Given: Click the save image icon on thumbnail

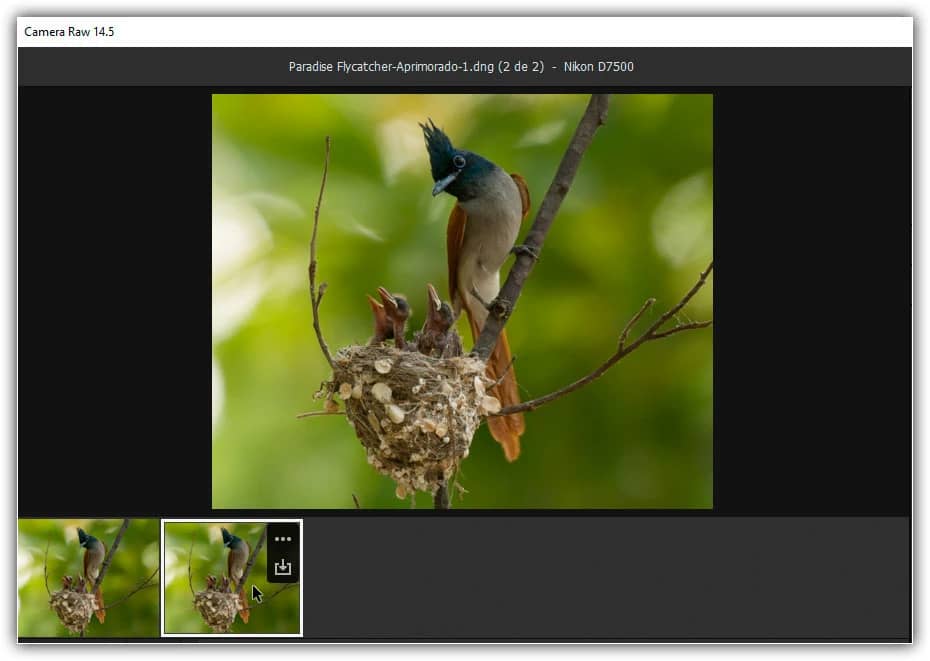Looking at the screenshot, I should (283, 567).
